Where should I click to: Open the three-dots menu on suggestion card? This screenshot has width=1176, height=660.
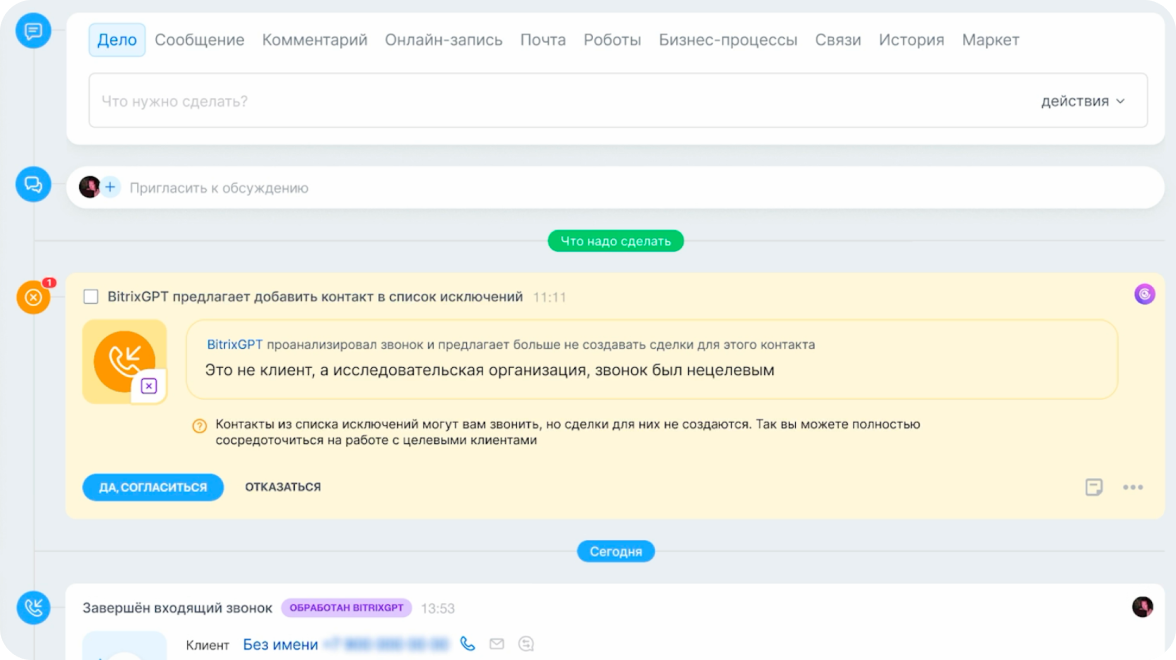coord(1132,487)
